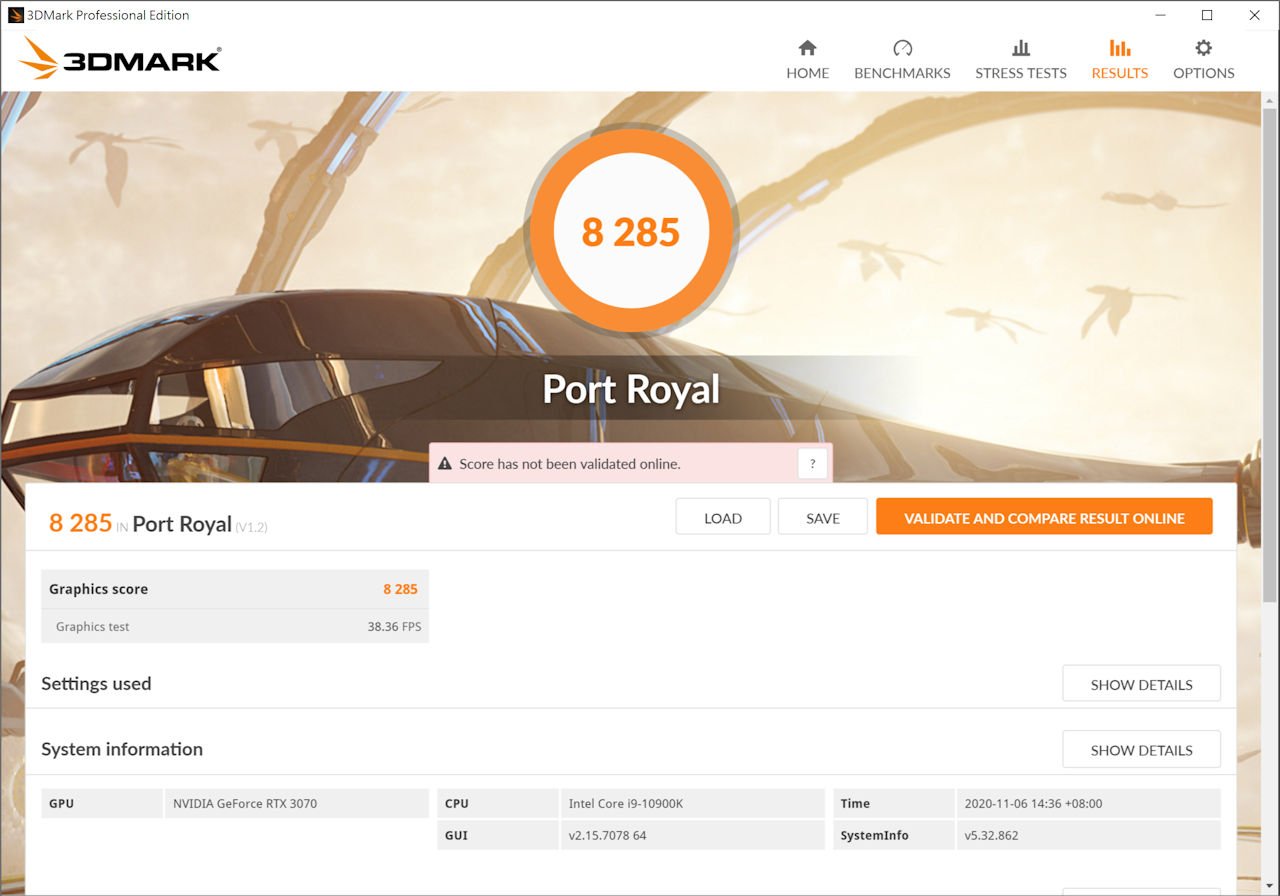The image size is (1280, 896).
Task: Click the 'CPU' label cell
Action: tap(497, 803)
